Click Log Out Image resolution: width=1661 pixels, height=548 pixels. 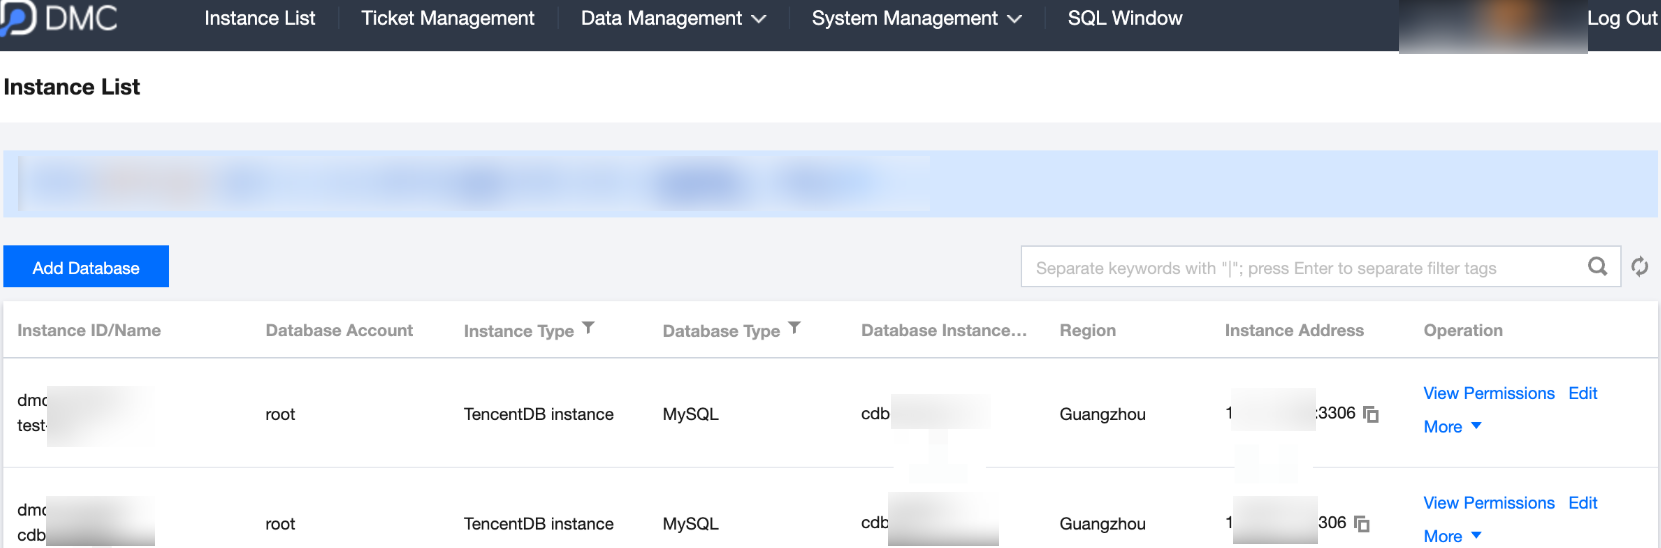tap(1621, 18)
